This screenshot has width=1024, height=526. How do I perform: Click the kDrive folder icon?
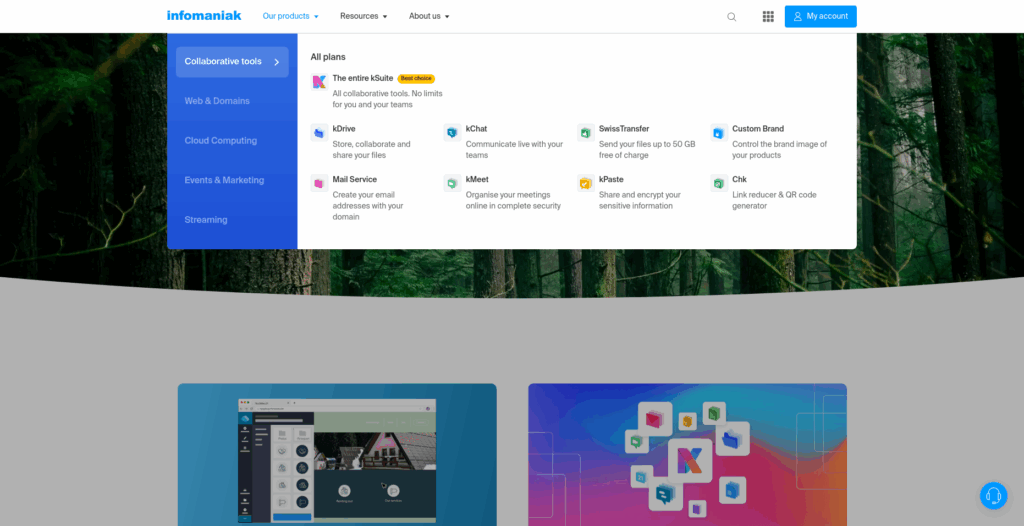(x=319, y=133)
